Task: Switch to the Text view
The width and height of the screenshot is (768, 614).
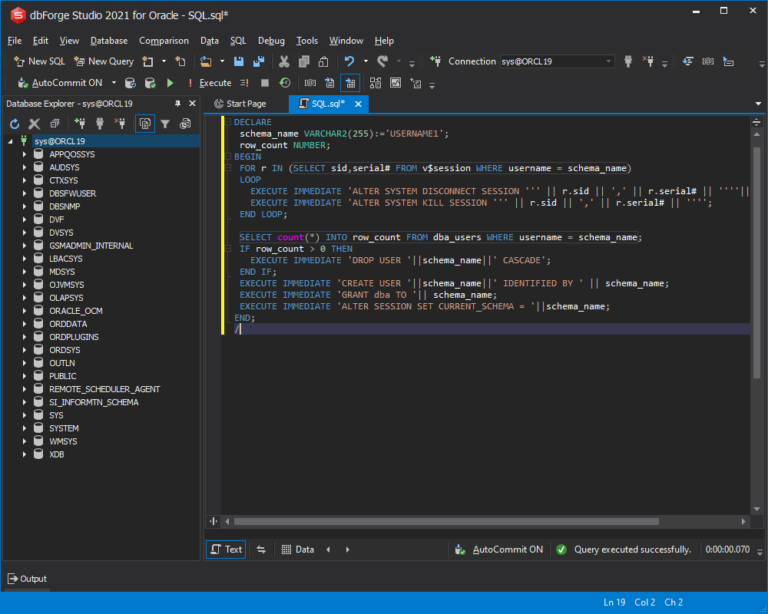Action: (226, 549)
